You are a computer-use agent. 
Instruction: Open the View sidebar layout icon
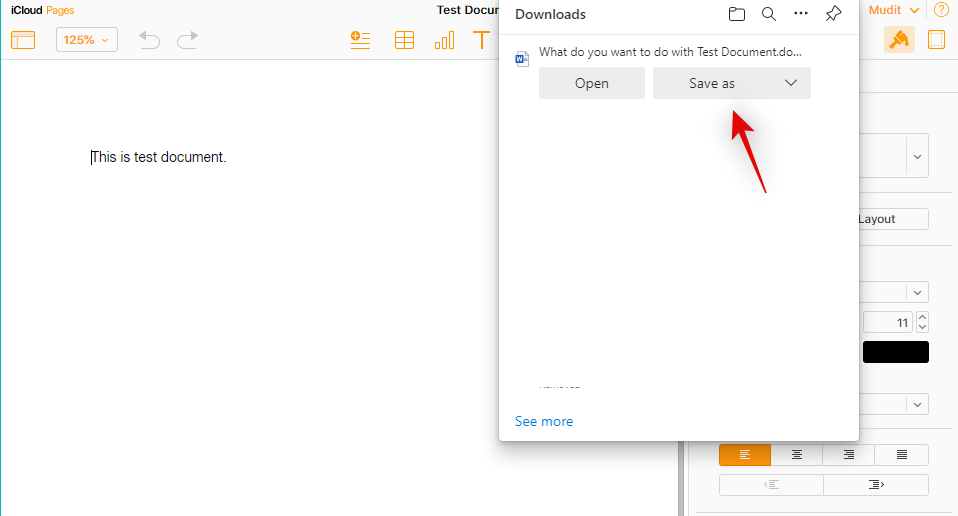click(23, 40)
